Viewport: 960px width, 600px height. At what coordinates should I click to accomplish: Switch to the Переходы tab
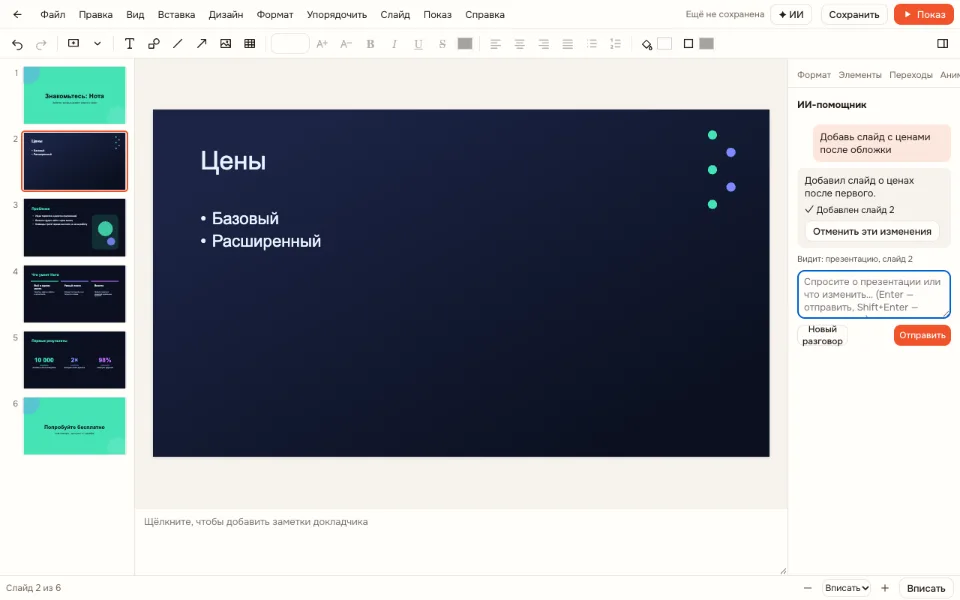click(911, 75)
